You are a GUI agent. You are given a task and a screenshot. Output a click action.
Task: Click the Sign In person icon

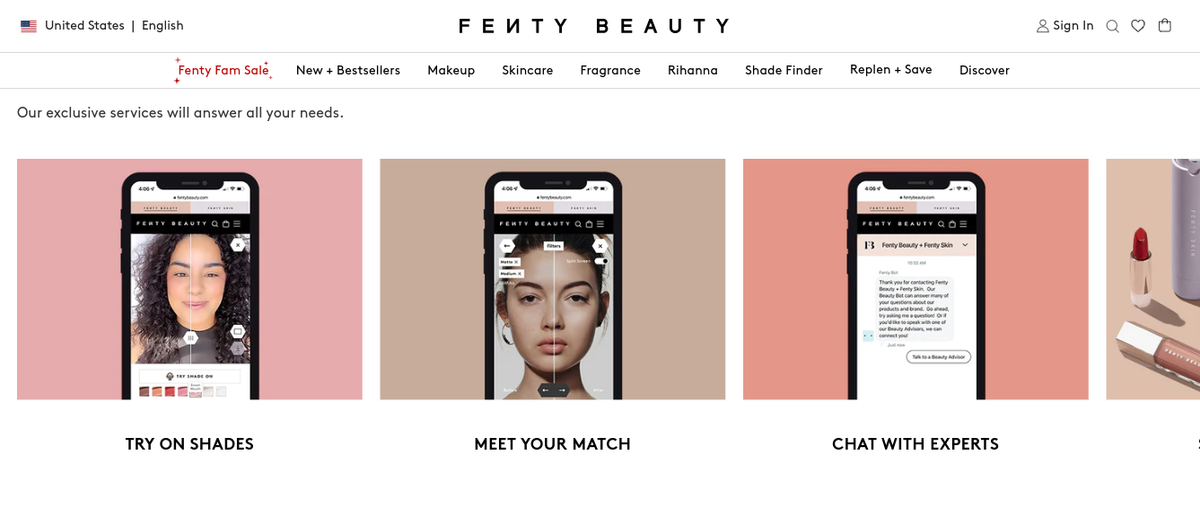1043,26
